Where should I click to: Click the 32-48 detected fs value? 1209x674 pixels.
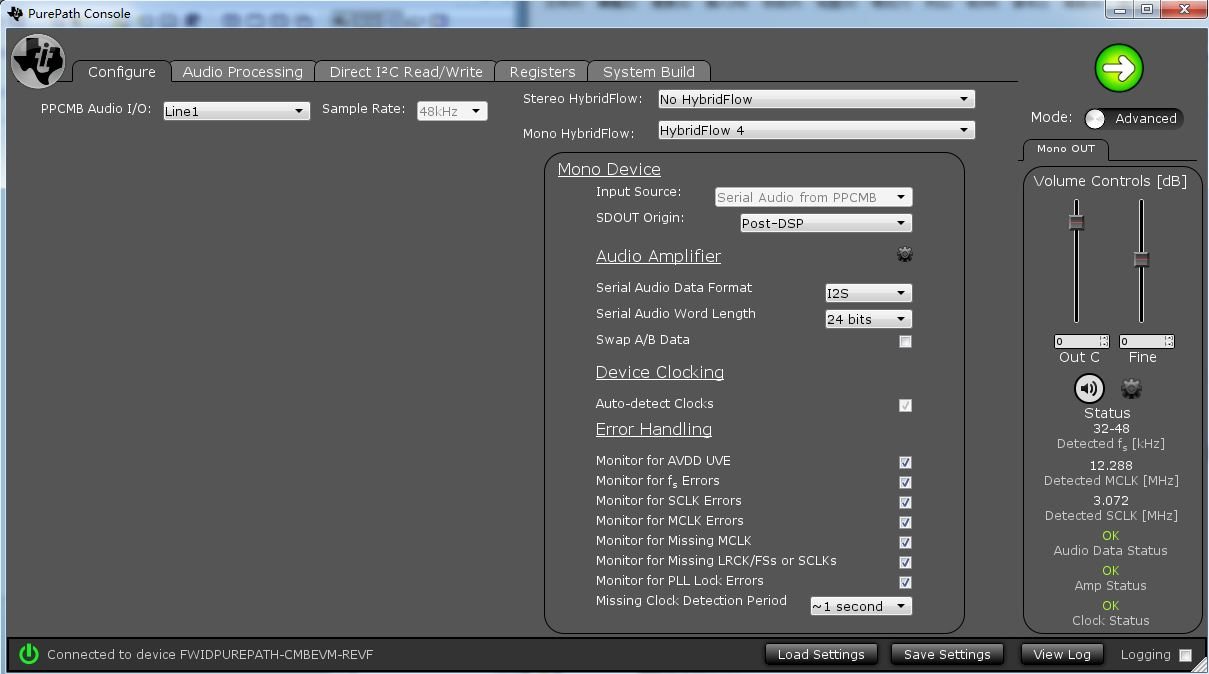click(x=1111, y=428)
